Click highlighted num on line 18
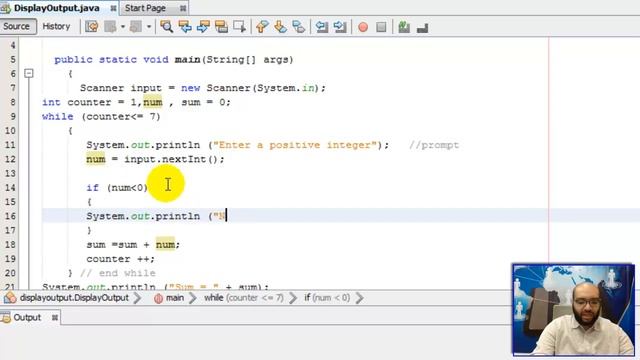Image resolution: width=640 pixels, height=360 pixels. tap(165, 244)
